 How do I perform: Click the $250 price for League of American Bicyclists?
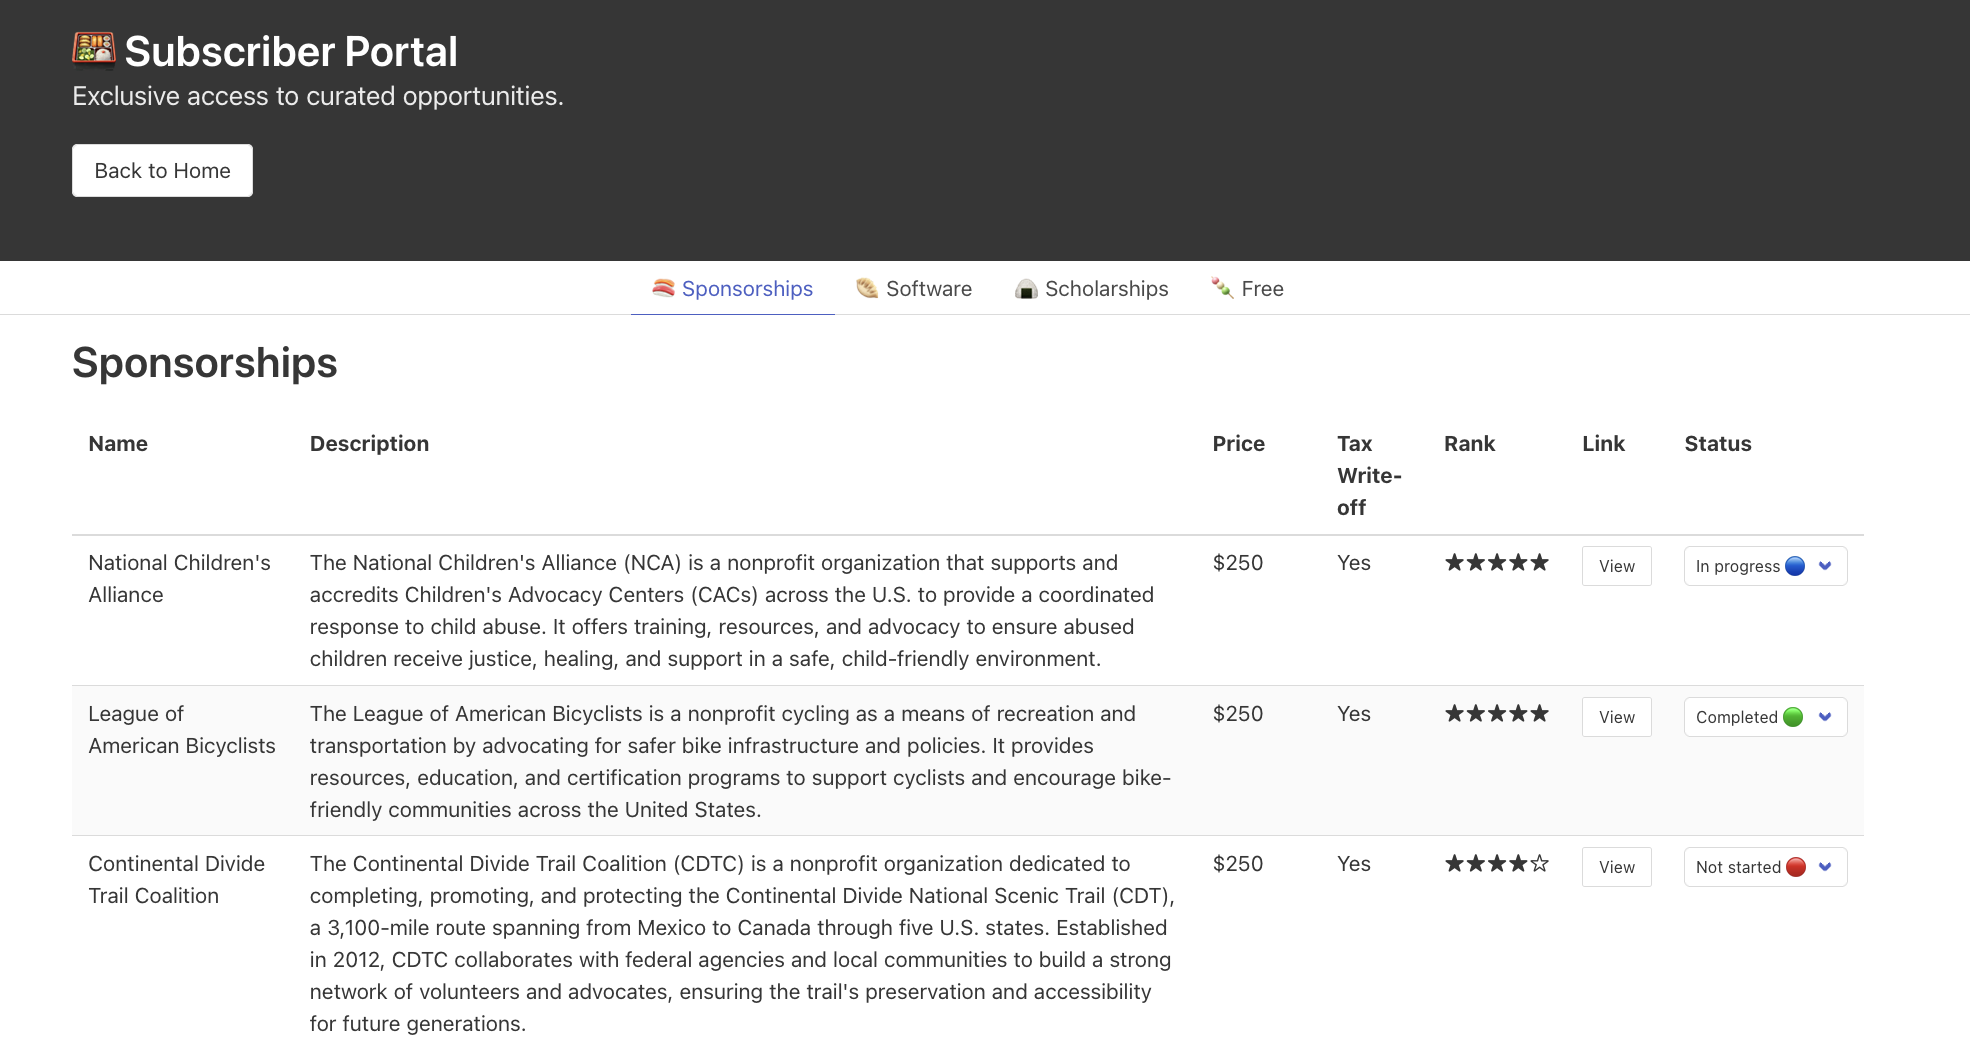(x=1238, y=714)
